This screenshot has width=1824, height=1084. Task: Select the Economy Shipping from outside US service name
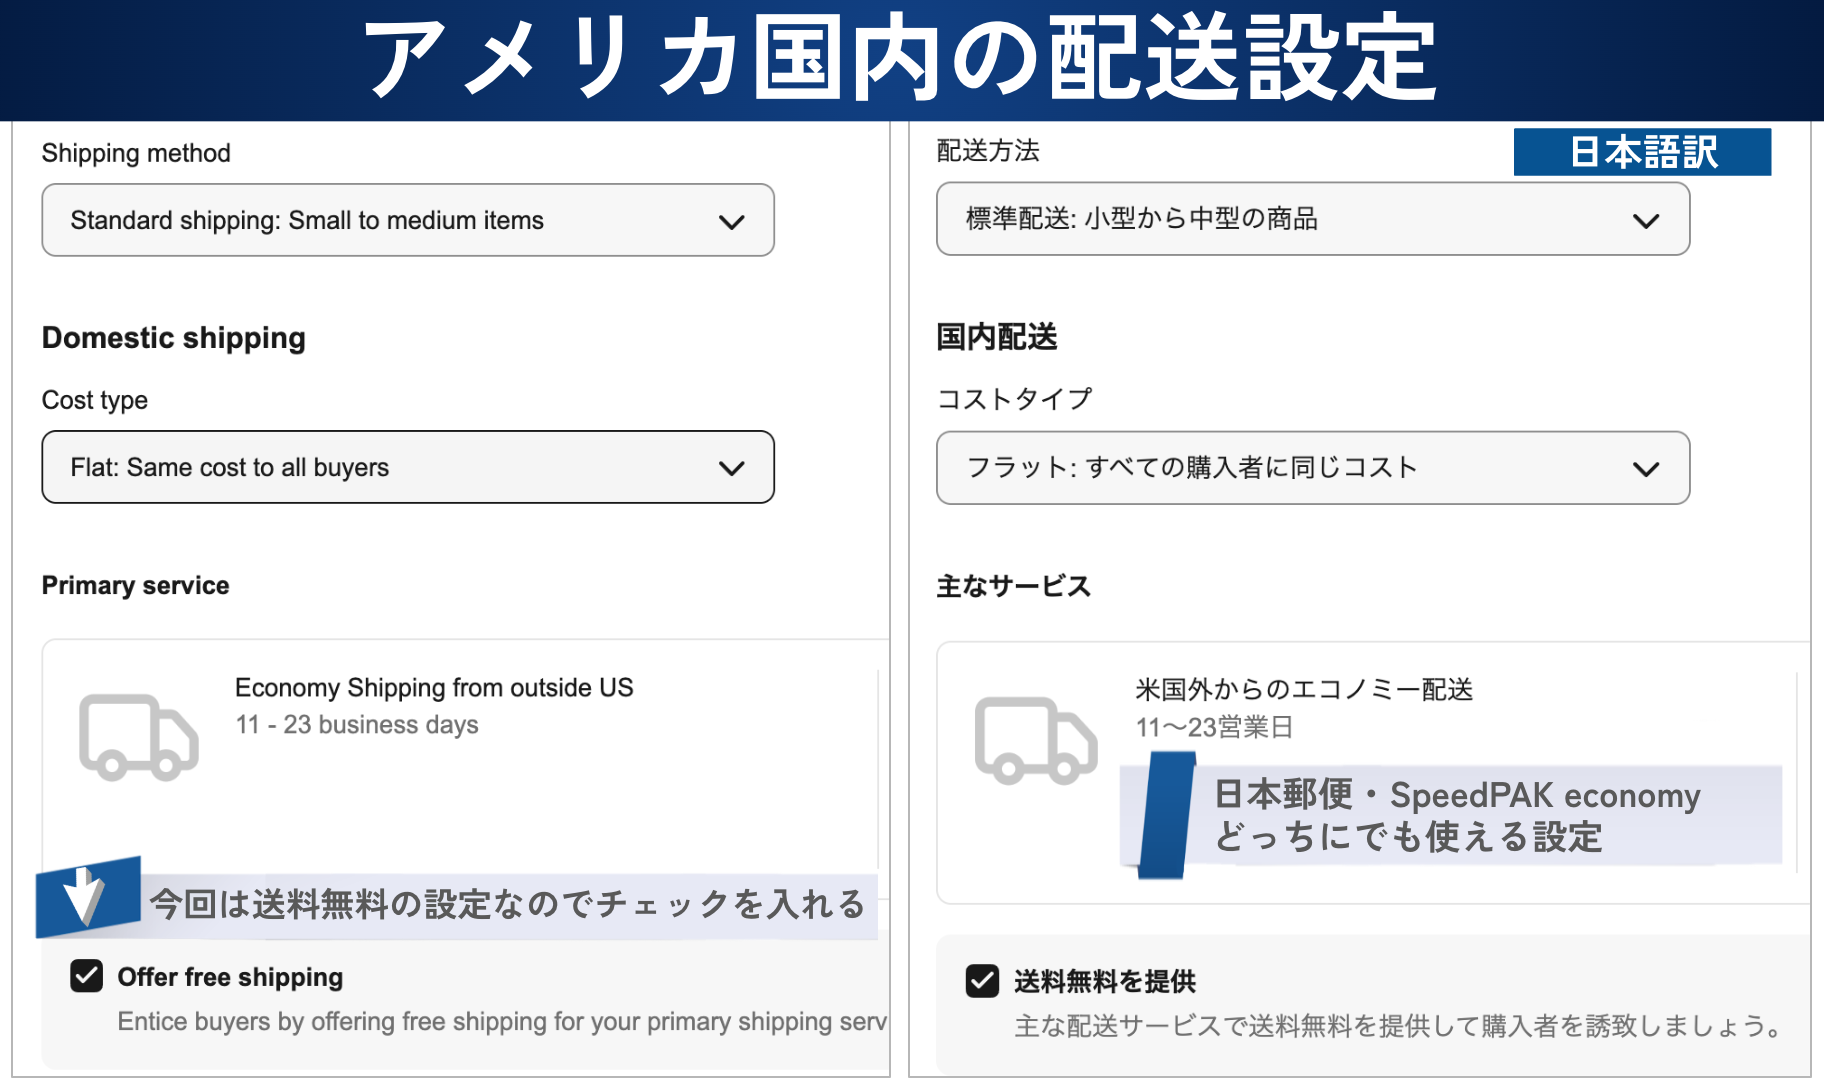[x=434, y=688]
